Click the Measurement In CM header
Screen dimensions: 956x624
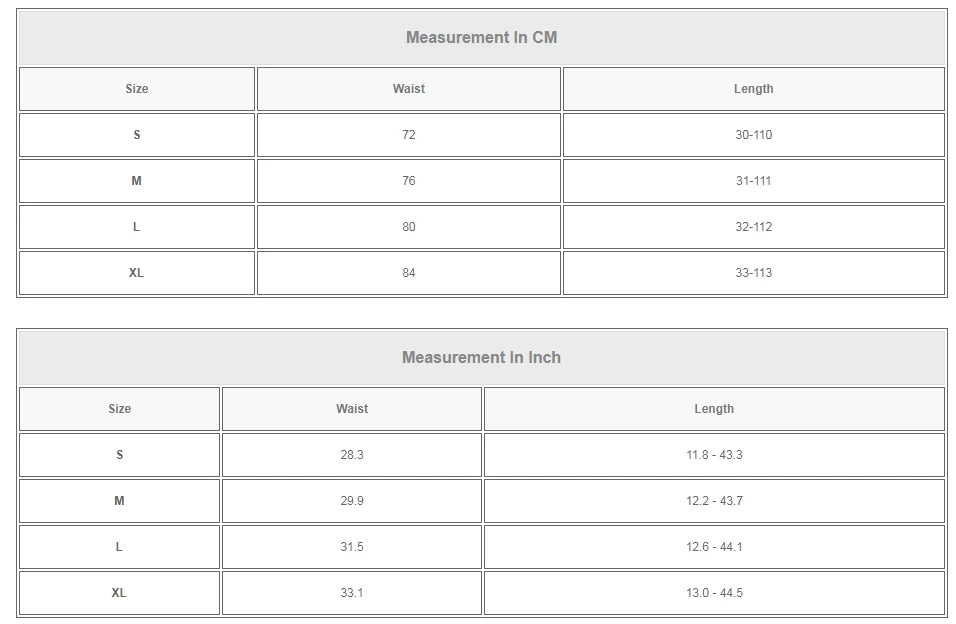(x=481, y=38)
